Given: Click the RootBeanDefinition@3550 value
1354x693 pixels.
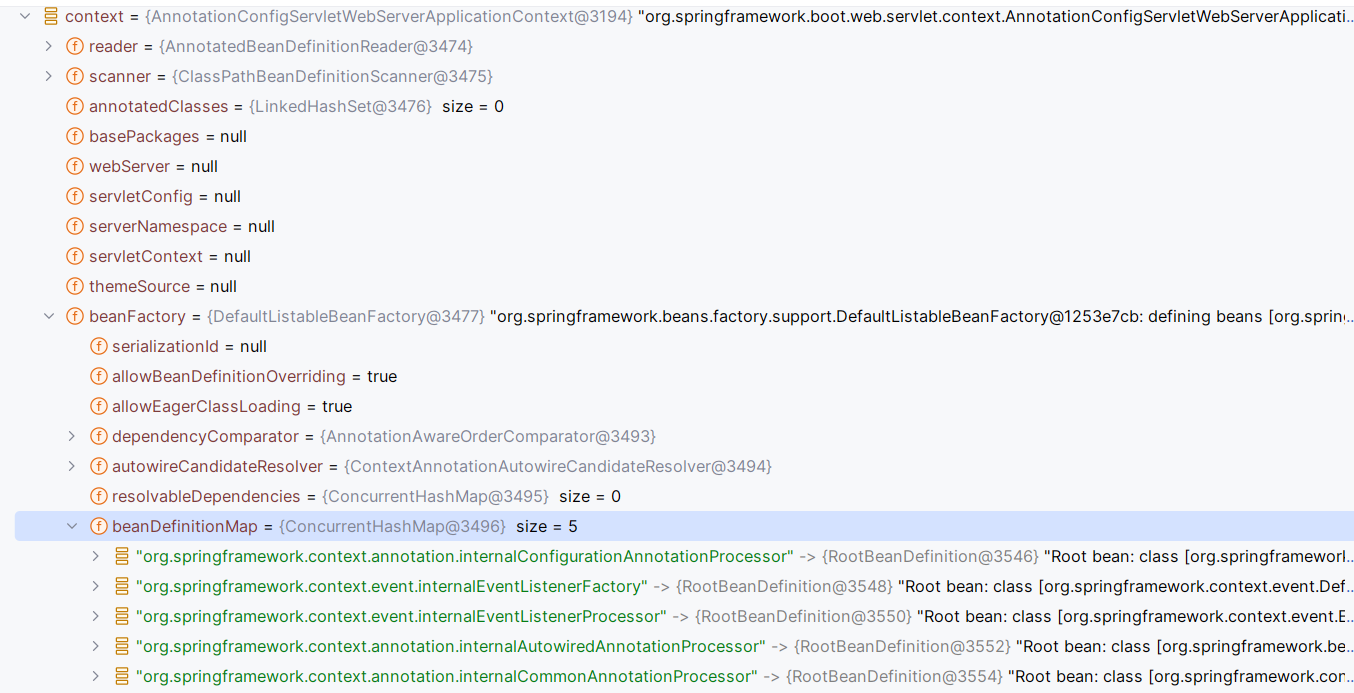Looking at the screenshot, I should click(803, 616).
